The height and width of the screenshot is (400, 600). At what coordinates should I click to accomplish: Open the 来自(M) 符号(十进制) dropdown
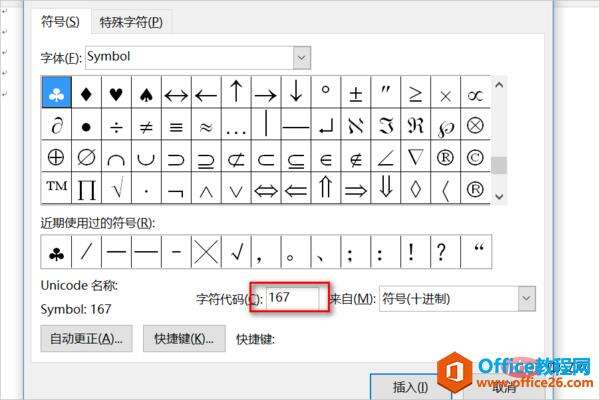pos(527,299)
